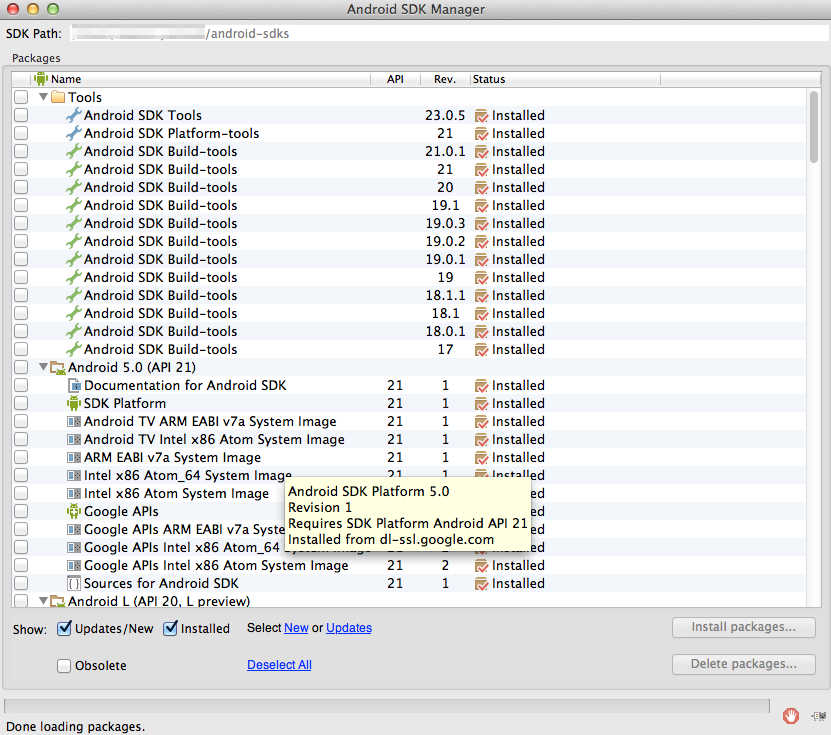Sort by the Name column header

tap(200, 79)
